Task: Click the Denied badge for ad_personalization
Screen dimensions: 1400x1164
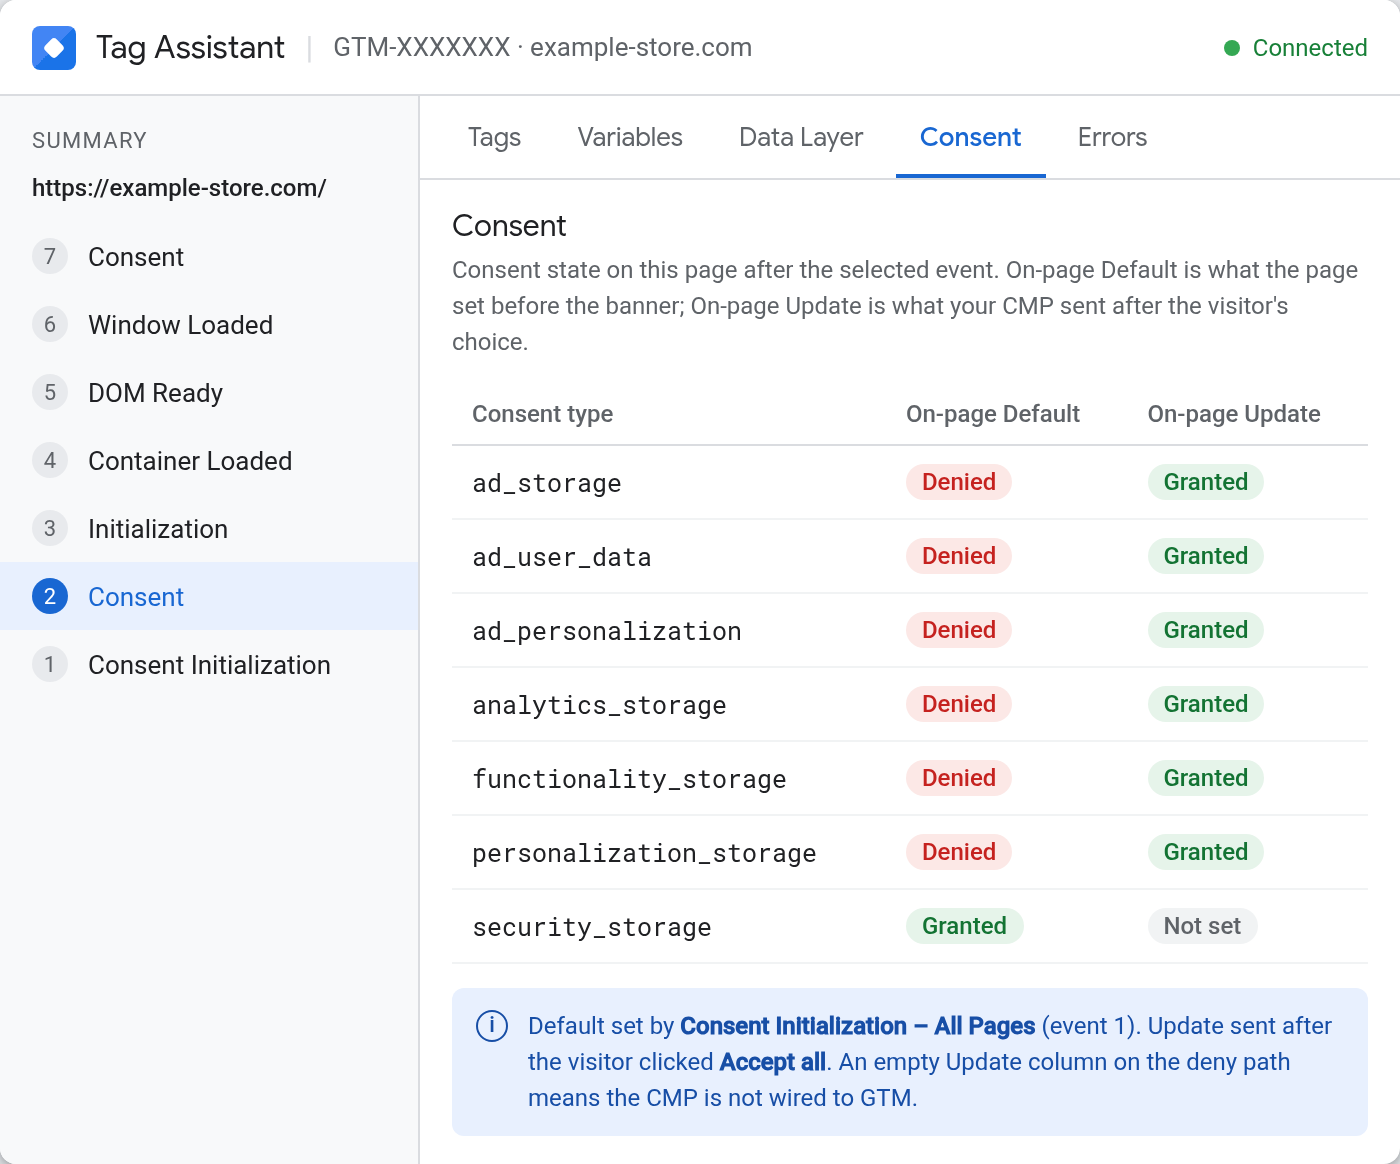Action: (x=959, y=630)
